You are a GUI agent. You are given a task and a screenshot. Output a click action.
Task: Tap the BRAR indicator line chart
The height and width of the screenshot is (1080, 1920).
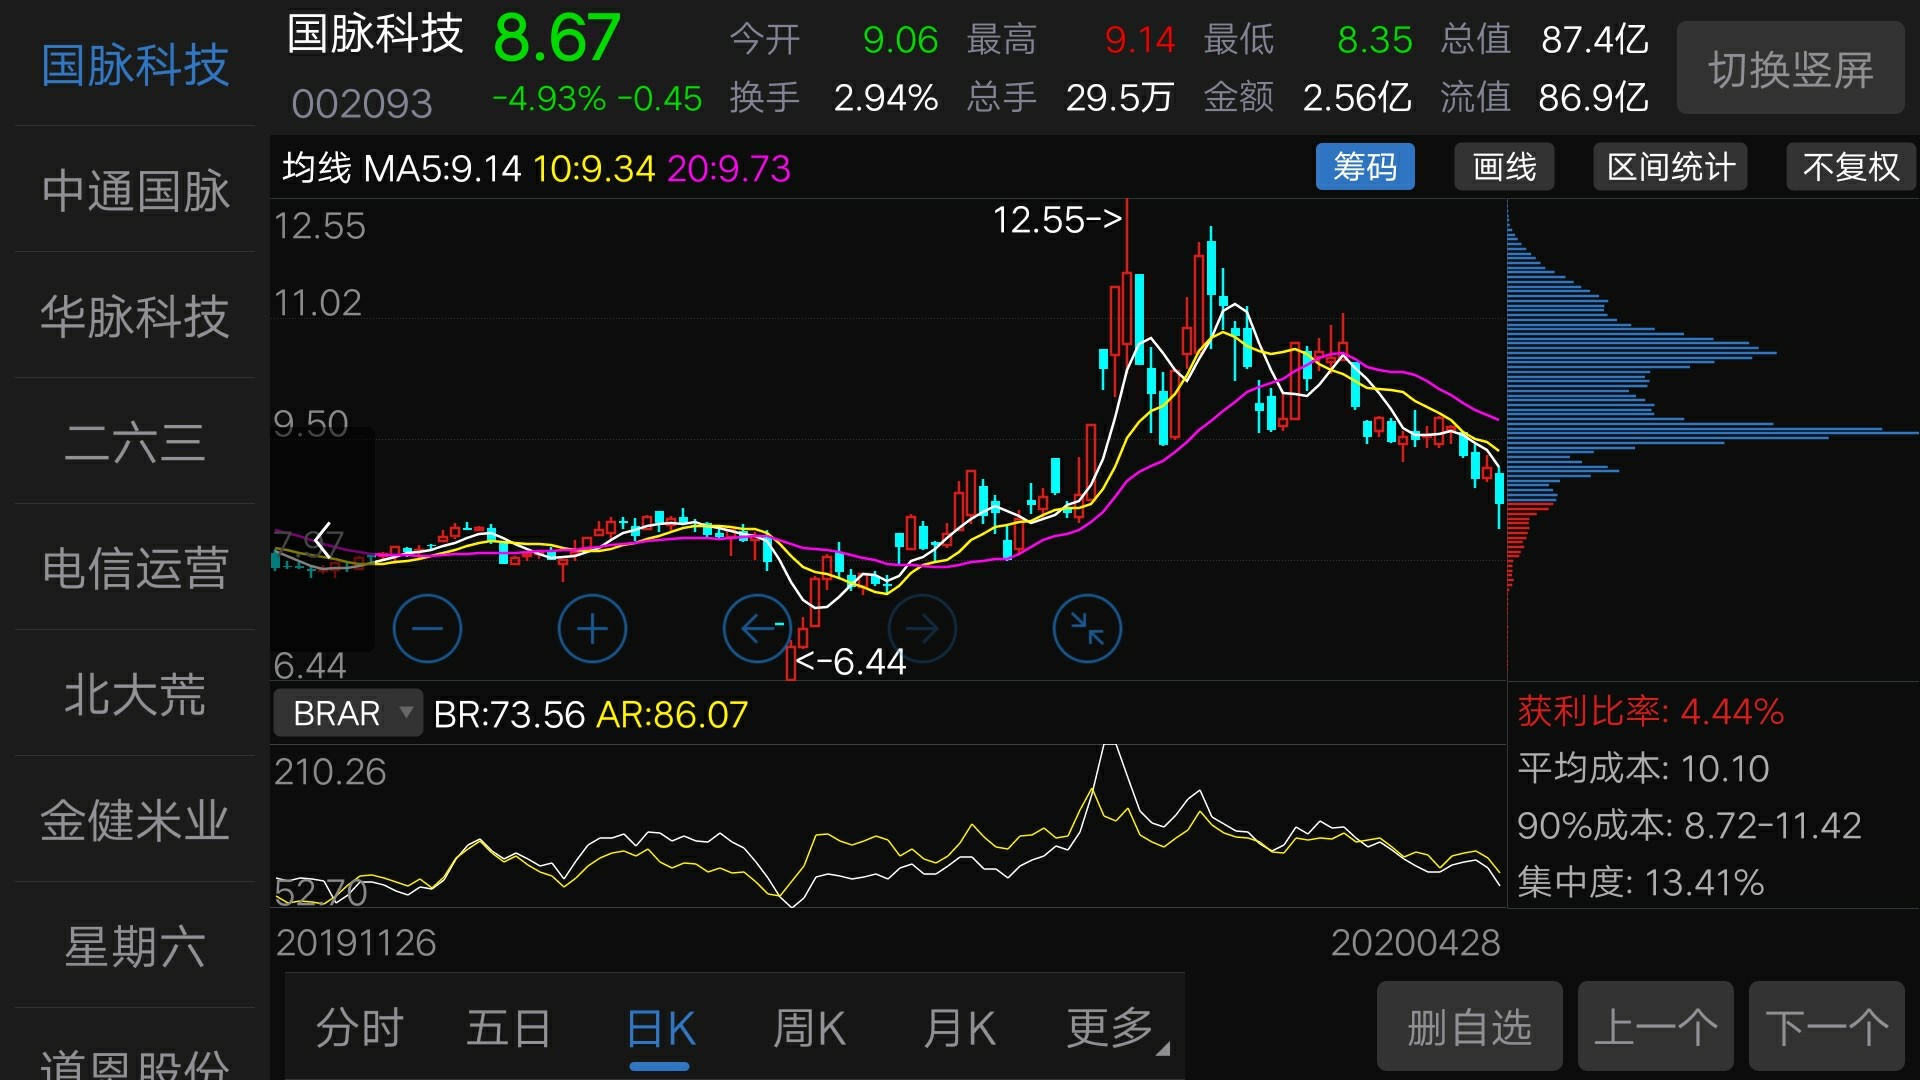click(888, 826)
